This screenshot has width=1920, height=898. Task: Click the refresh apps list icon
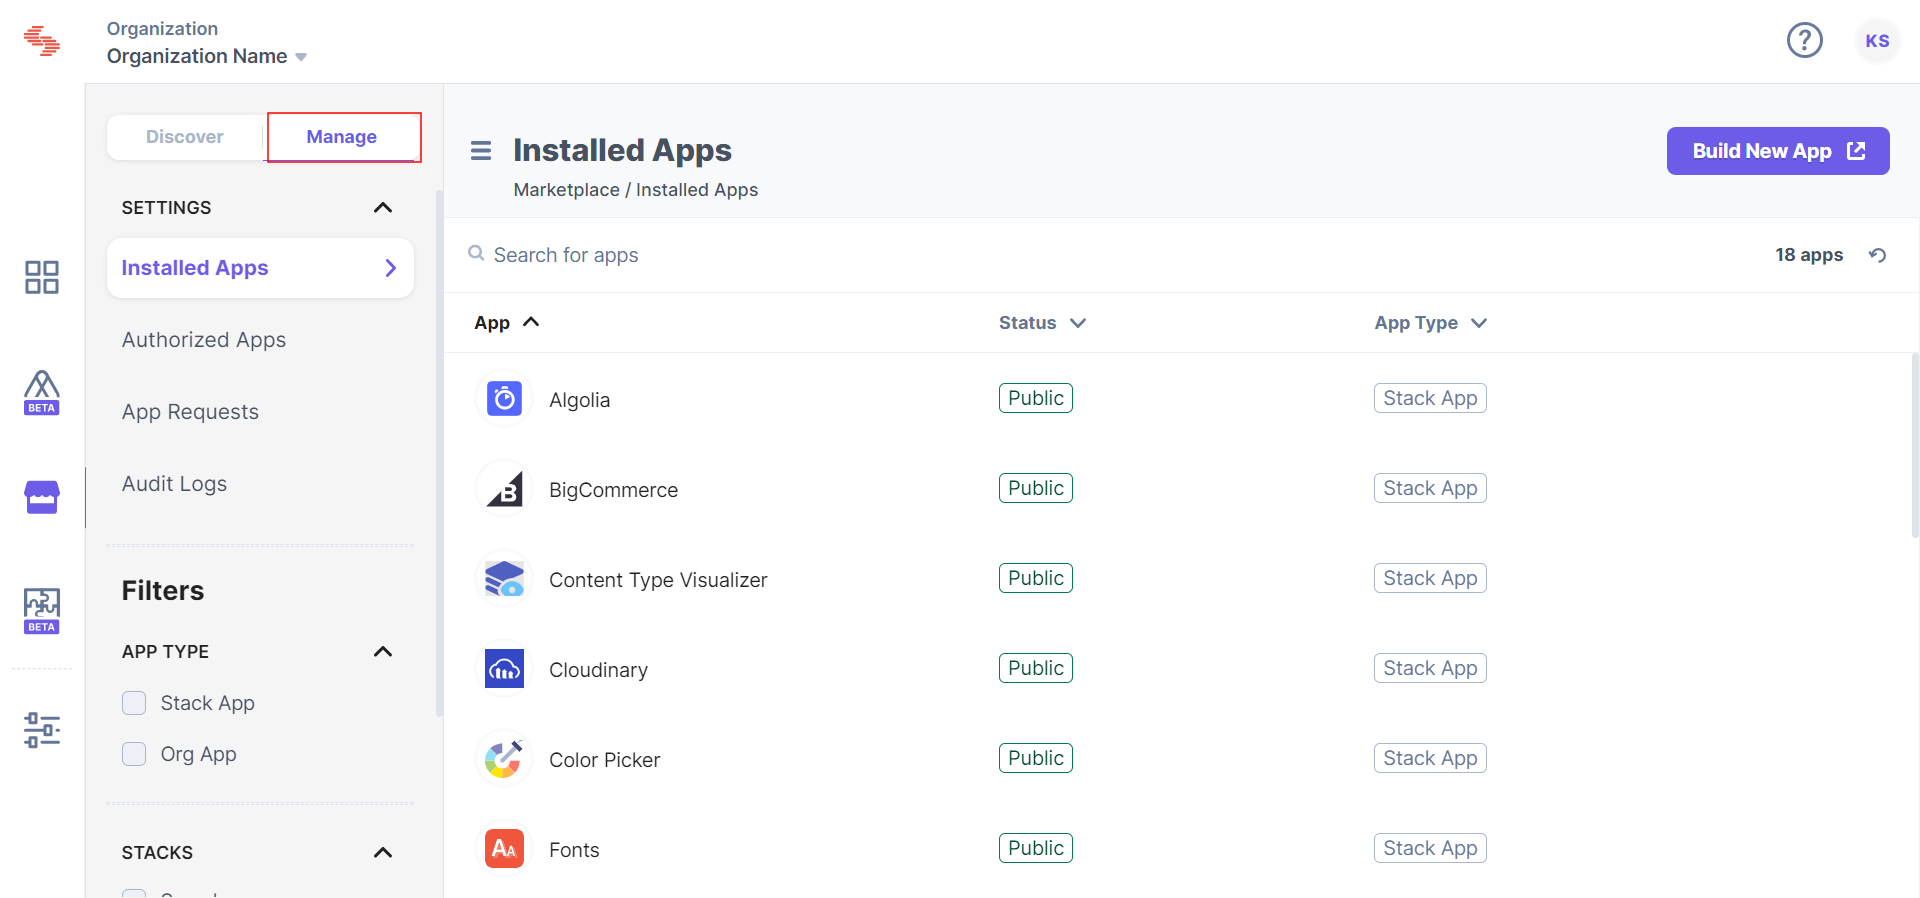(1878, 255)
